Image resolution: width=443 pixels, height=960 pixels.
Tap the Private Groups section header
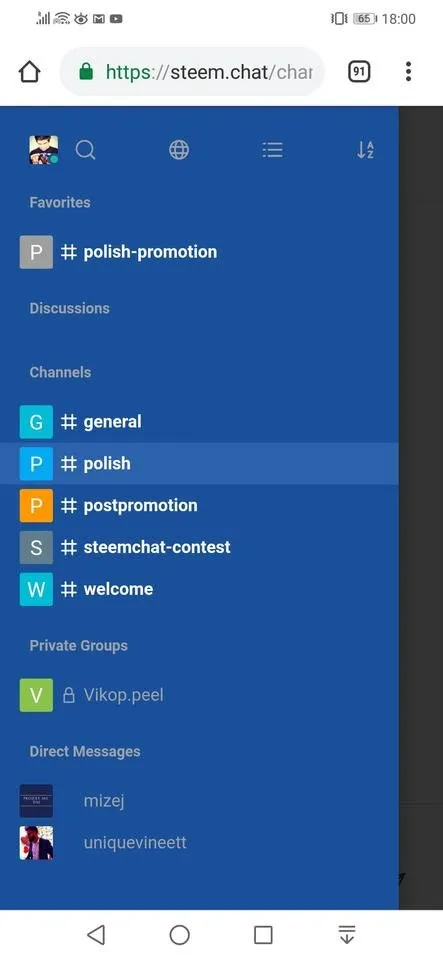pyautogui.click(x=79, y=645)
